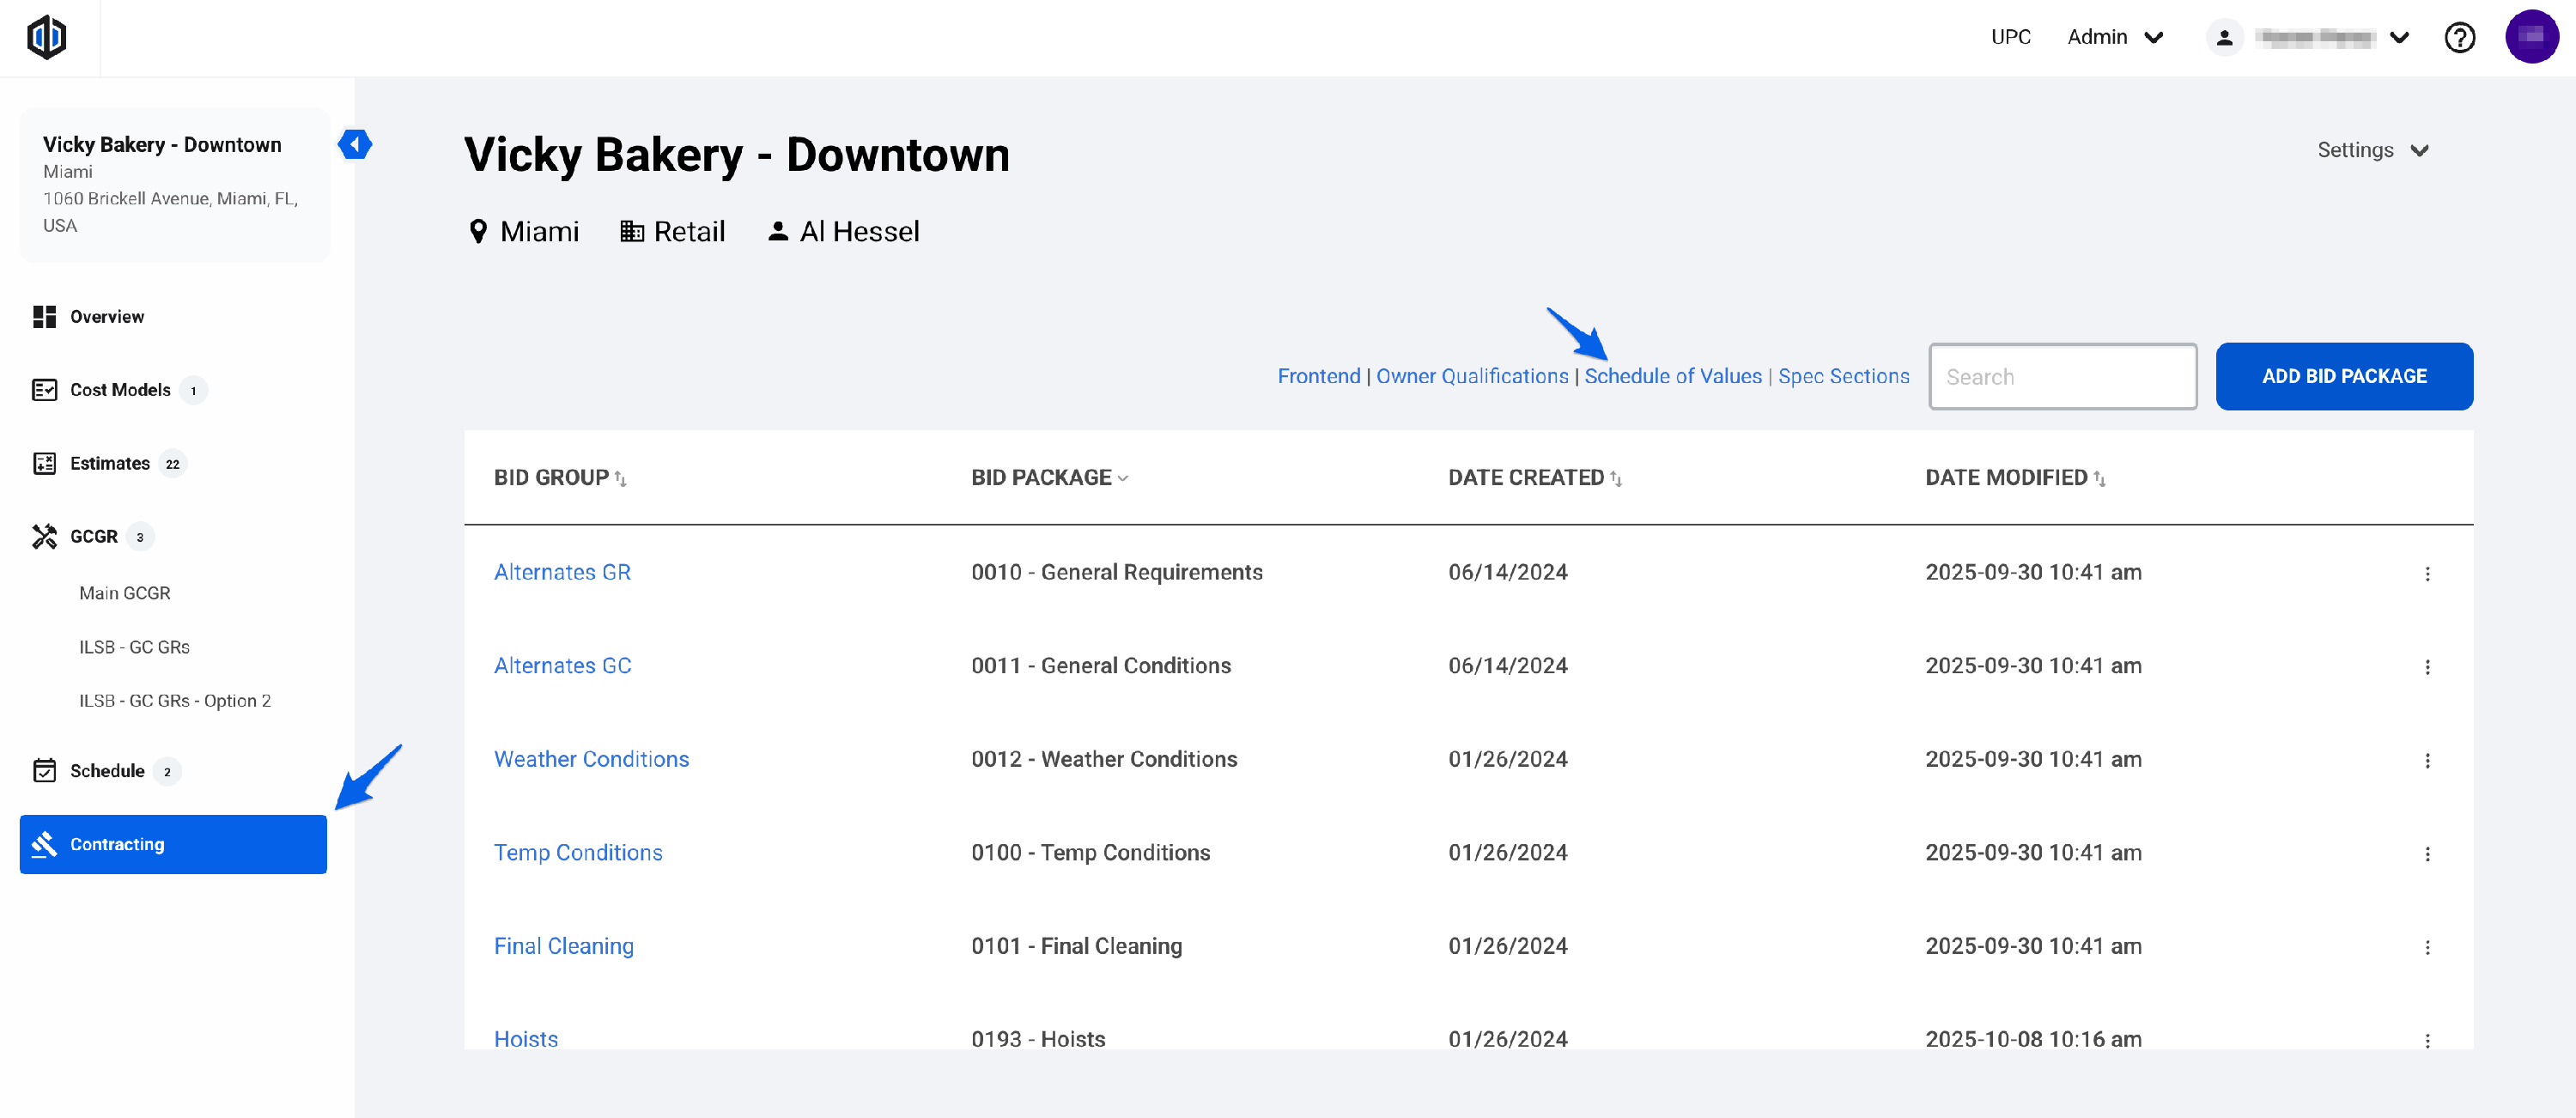Open the Schedule of Values link
Image resolution: width=2576 pixels, height=1118 pixels.
point(1672,376)
